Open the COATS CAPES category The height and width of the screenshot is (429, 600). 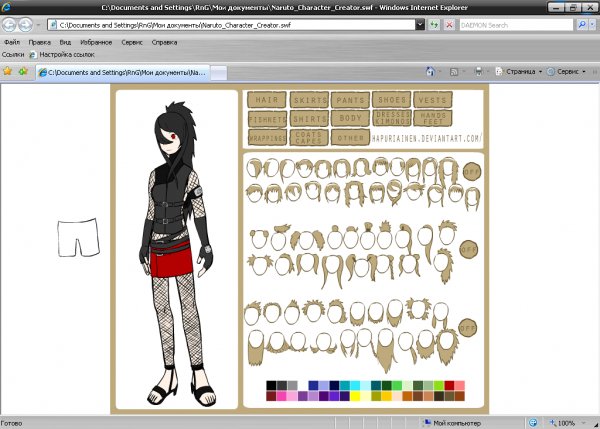(x=309, y=137)
